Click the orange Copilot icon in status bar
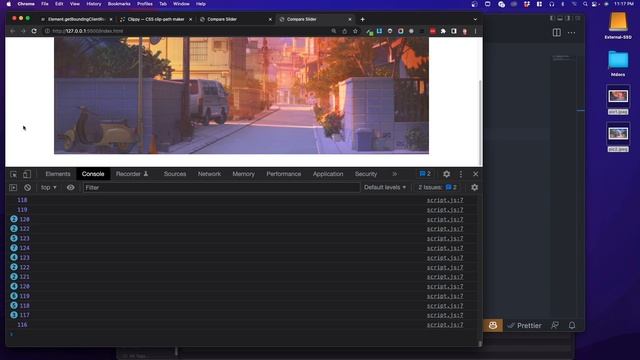 (493, 325)
